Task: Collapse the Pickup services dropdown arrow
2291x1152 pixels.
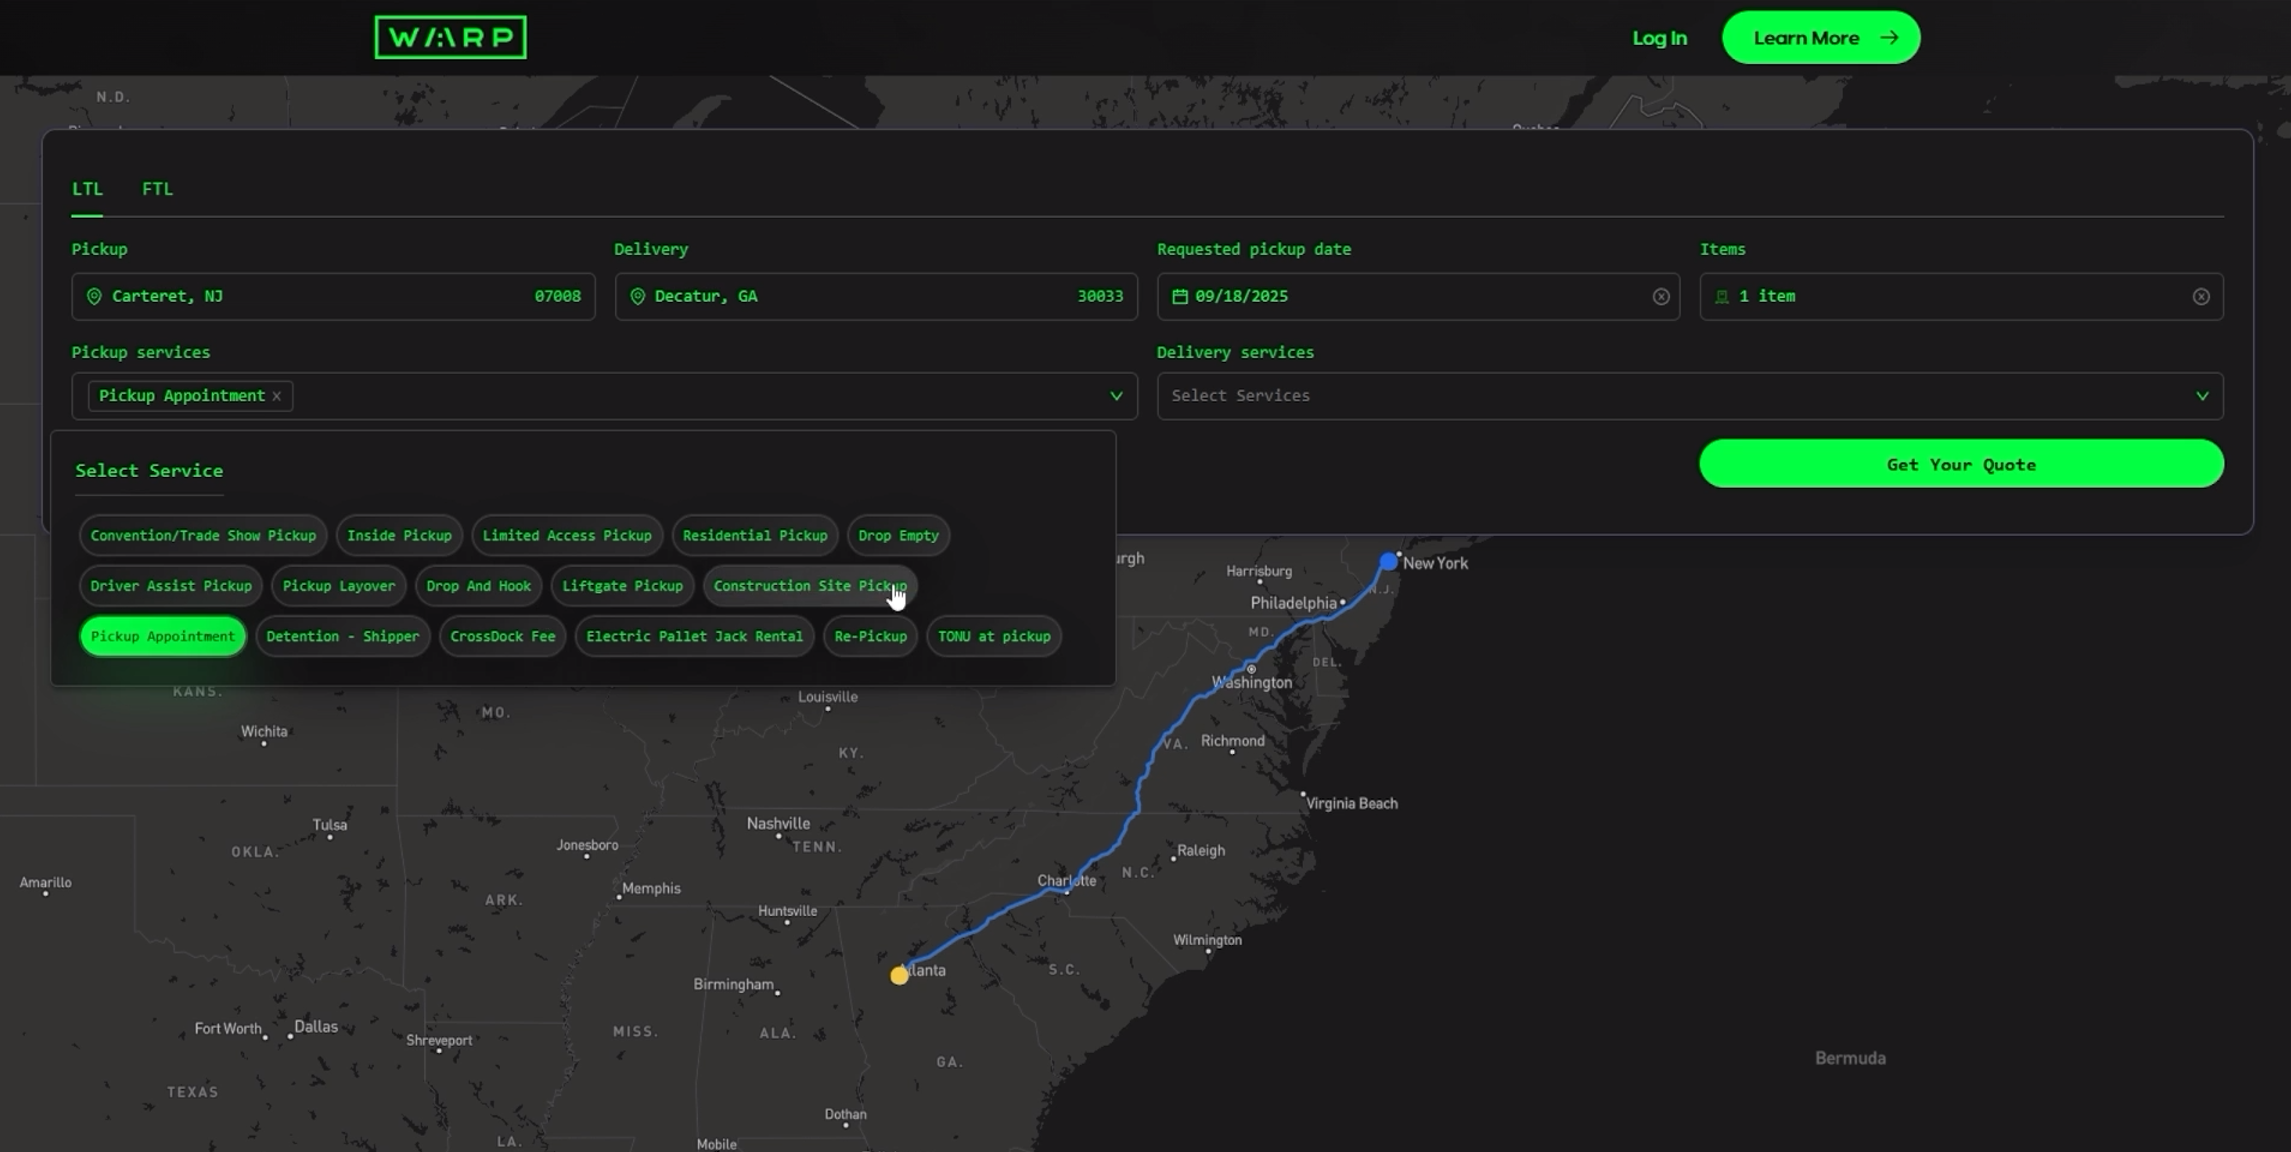Action: pyautogui.click(x=1116, y=396)
